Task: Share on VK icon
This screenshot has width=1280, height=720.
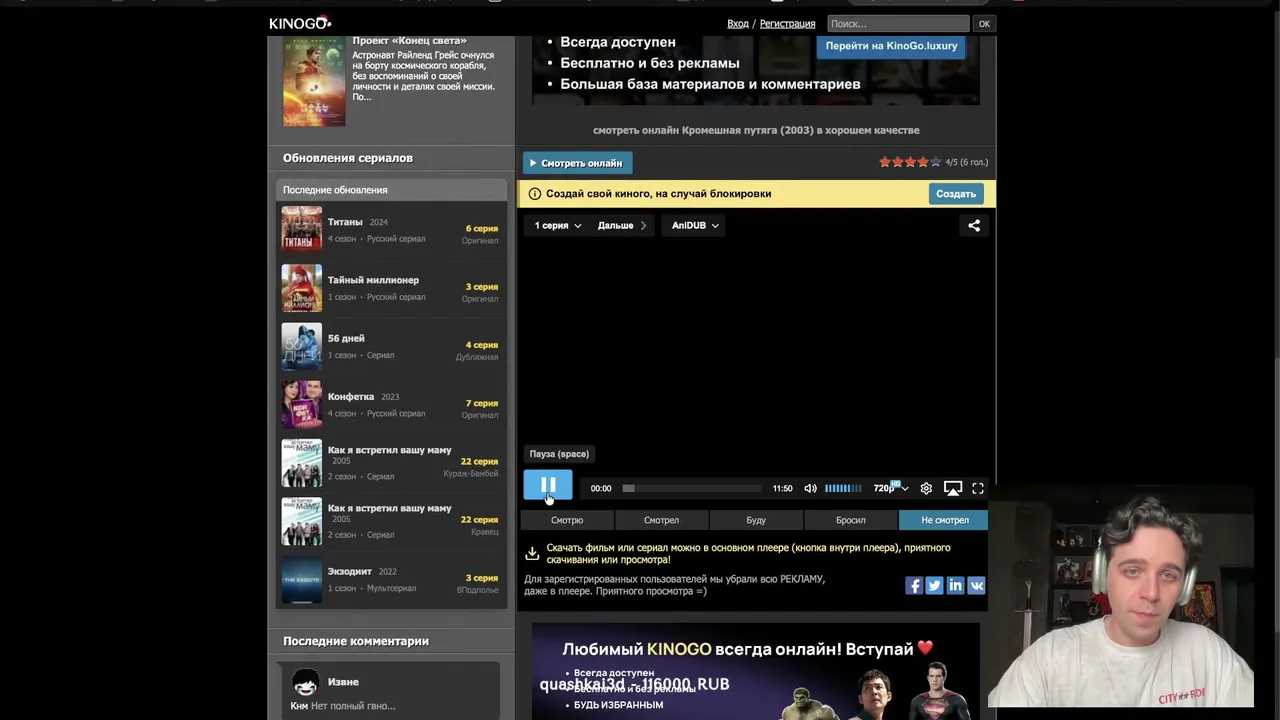Action: coord(976,586)
